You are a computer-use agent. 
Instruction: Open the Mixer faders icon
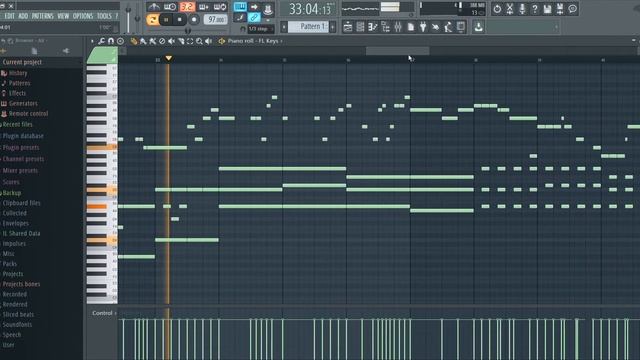pos(398,27)
